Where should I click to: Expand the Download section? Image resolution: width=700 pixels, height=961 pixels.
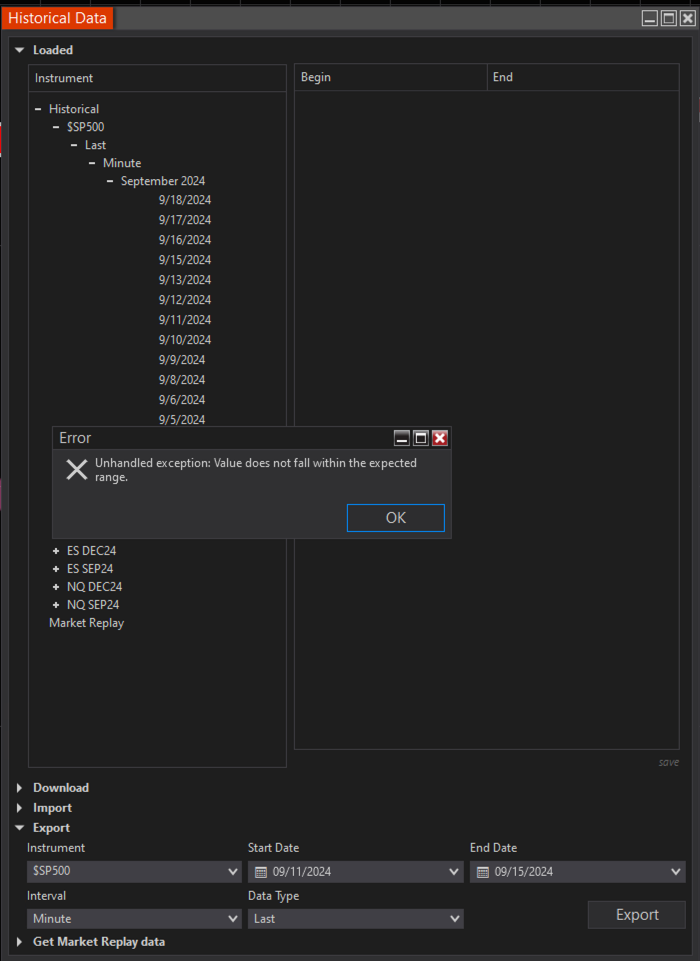coord(20,788)
